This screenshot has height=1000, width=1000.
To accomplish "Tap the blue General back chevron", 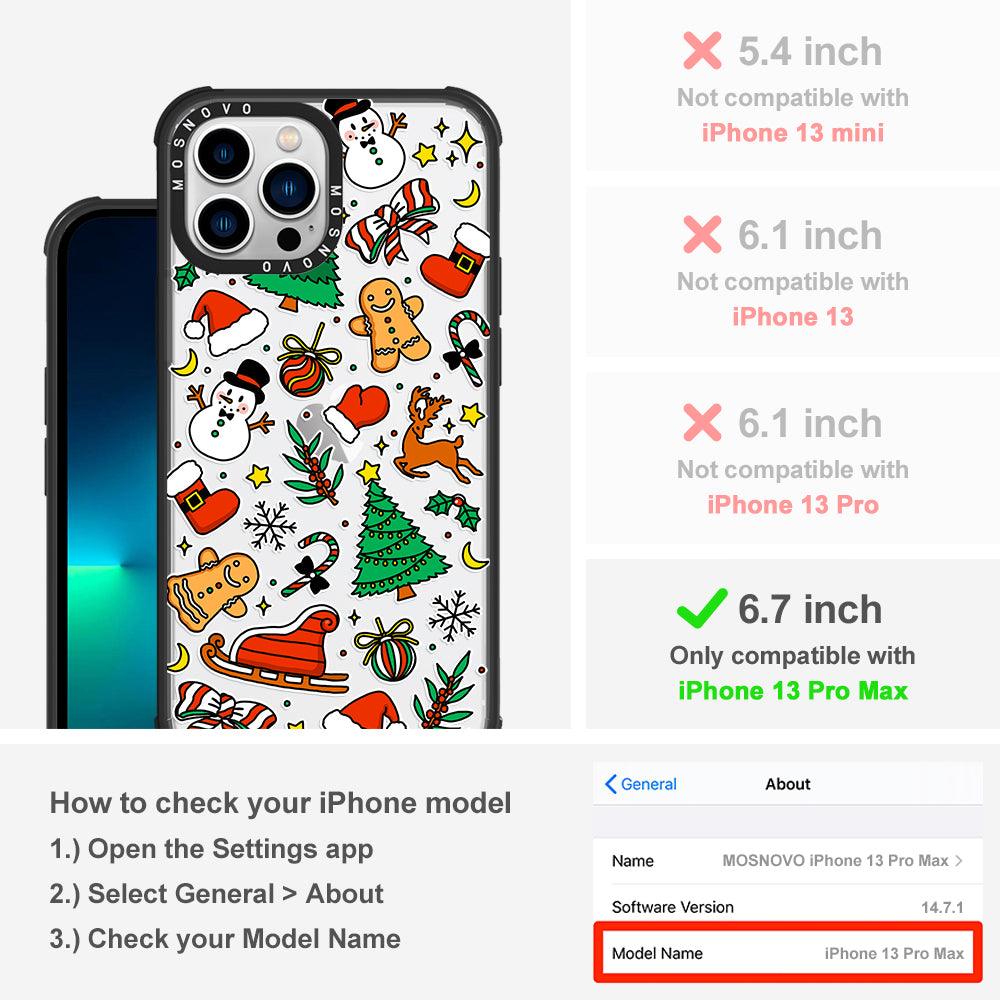I will 610,784.
